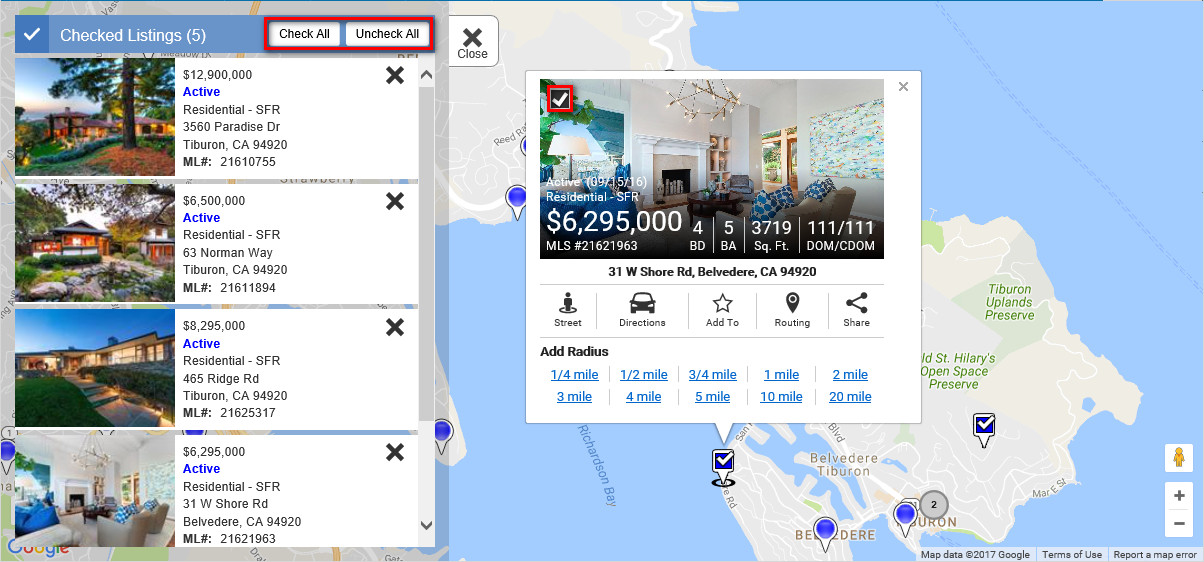Add a 5 mile radius

[712, 397]
